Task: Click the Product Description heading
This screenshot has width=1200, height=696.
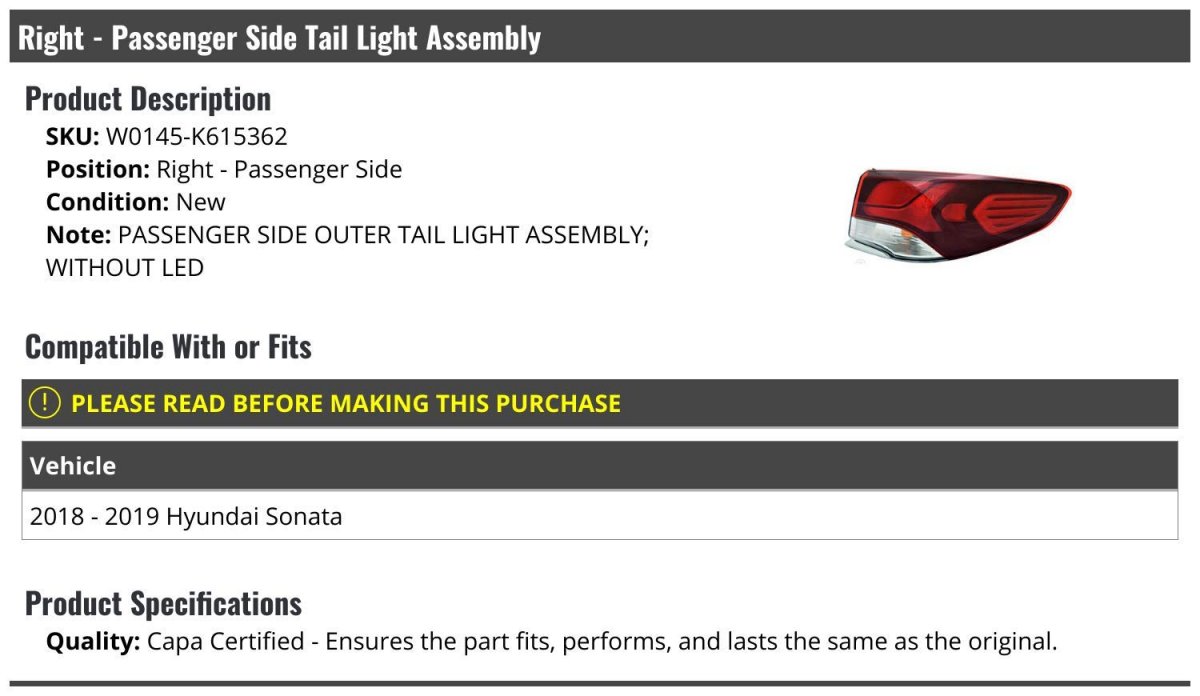Action: (148, 99)
